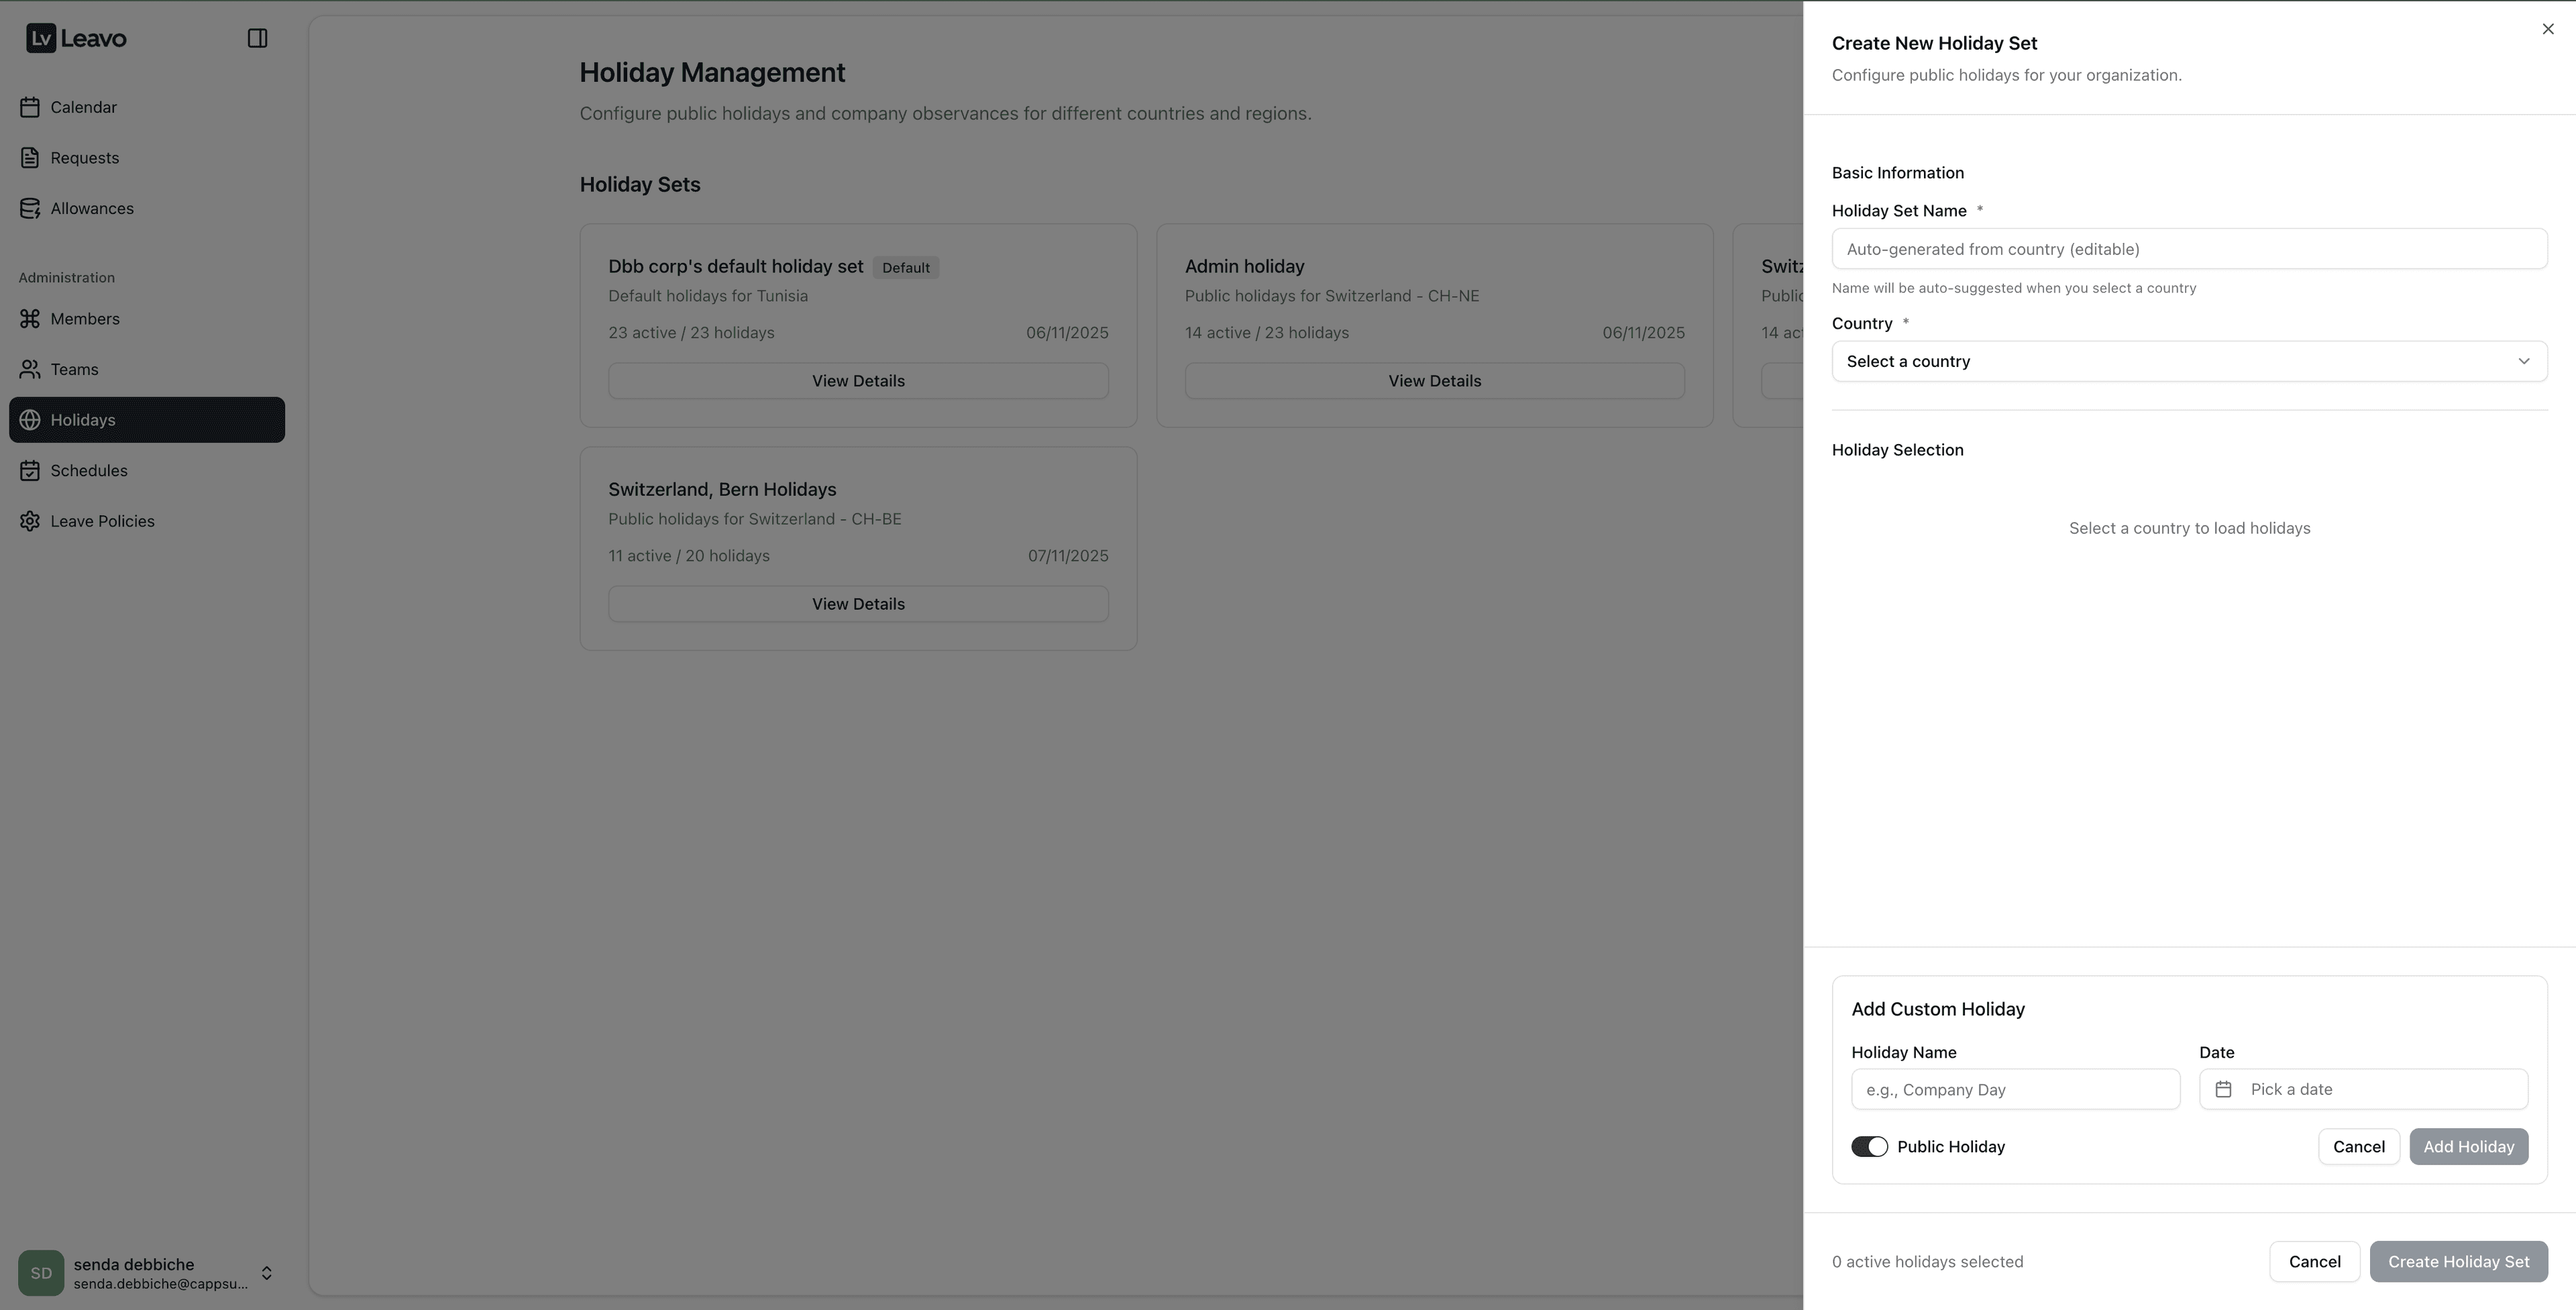Open the Pick a date field

[2363, 1090]
